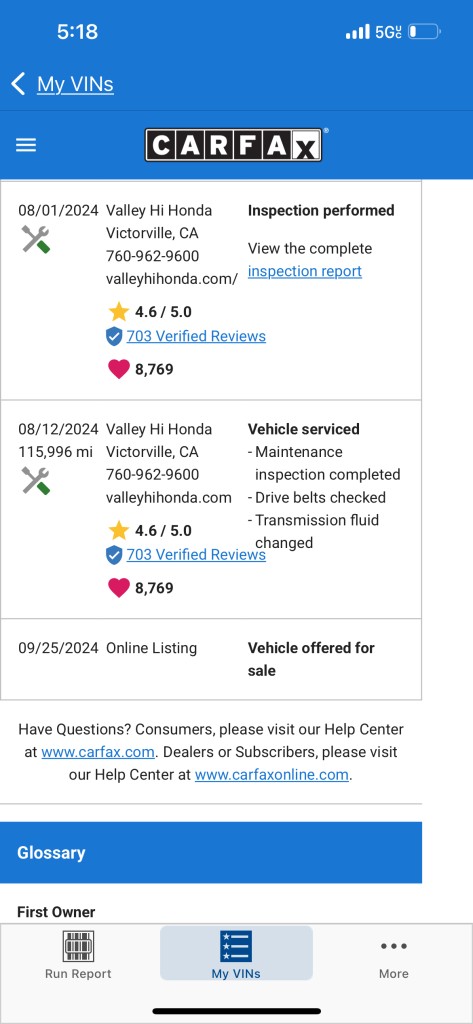Open the Run Report tab
Screen dimensions: 473x1024
[78, 954]
